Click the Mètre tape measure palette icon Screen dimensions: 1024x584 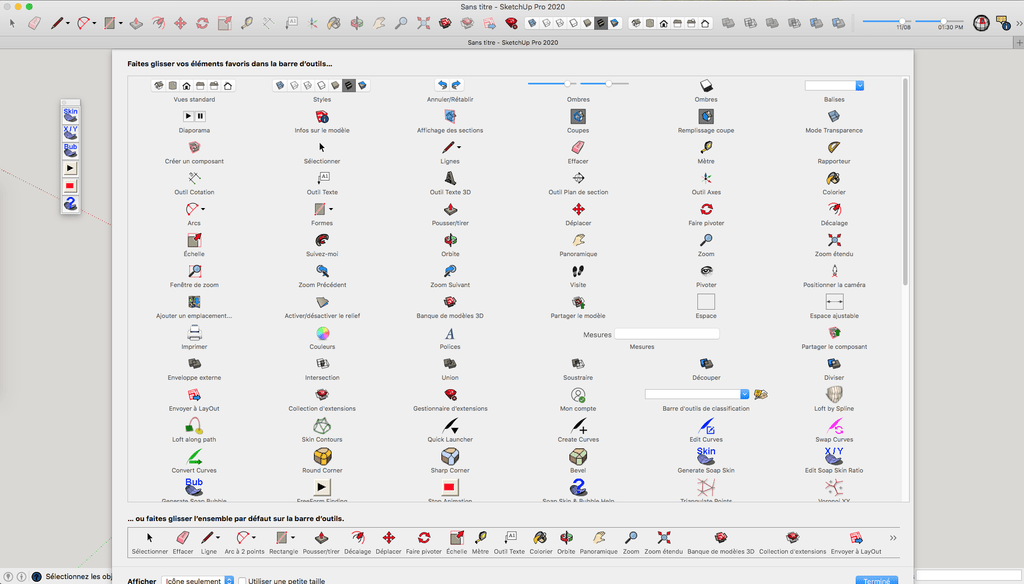point(706,147)
